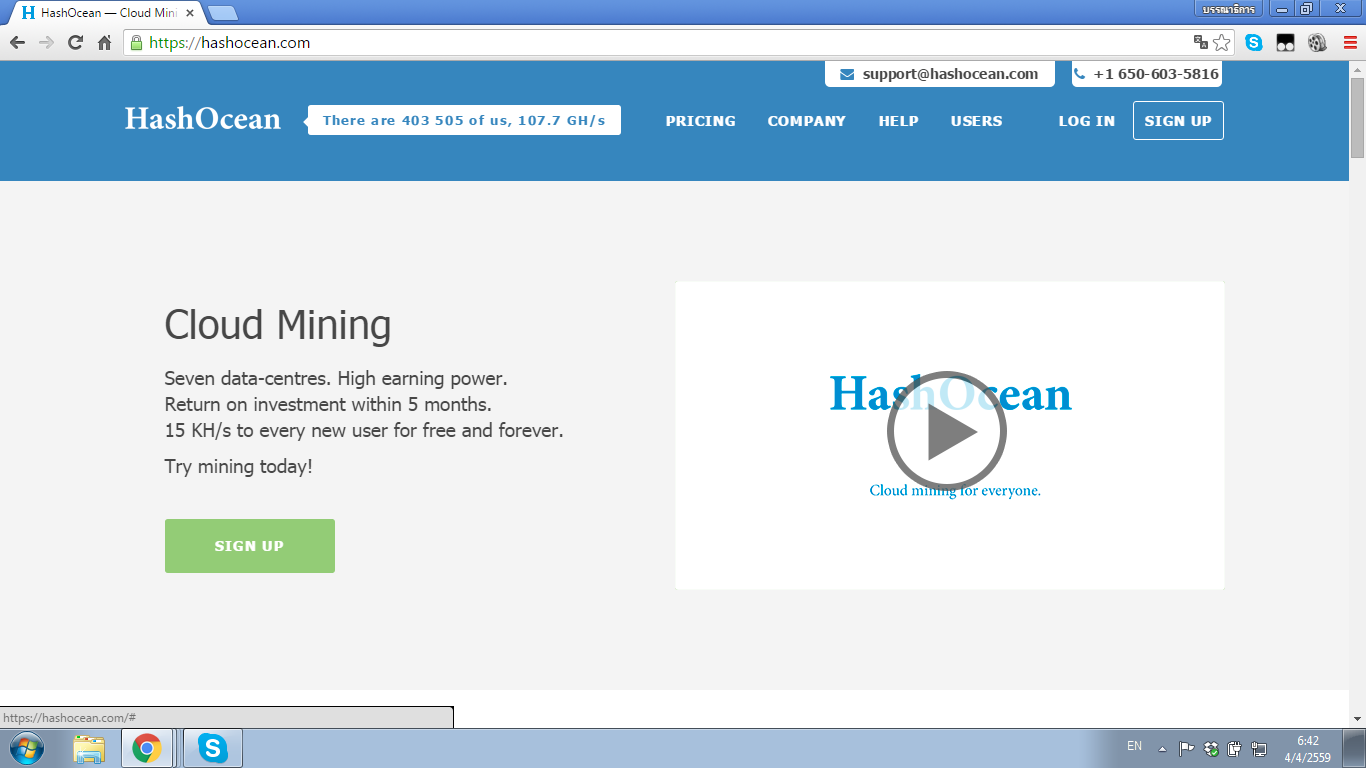Click the LOG IN link

[1086, 121]
